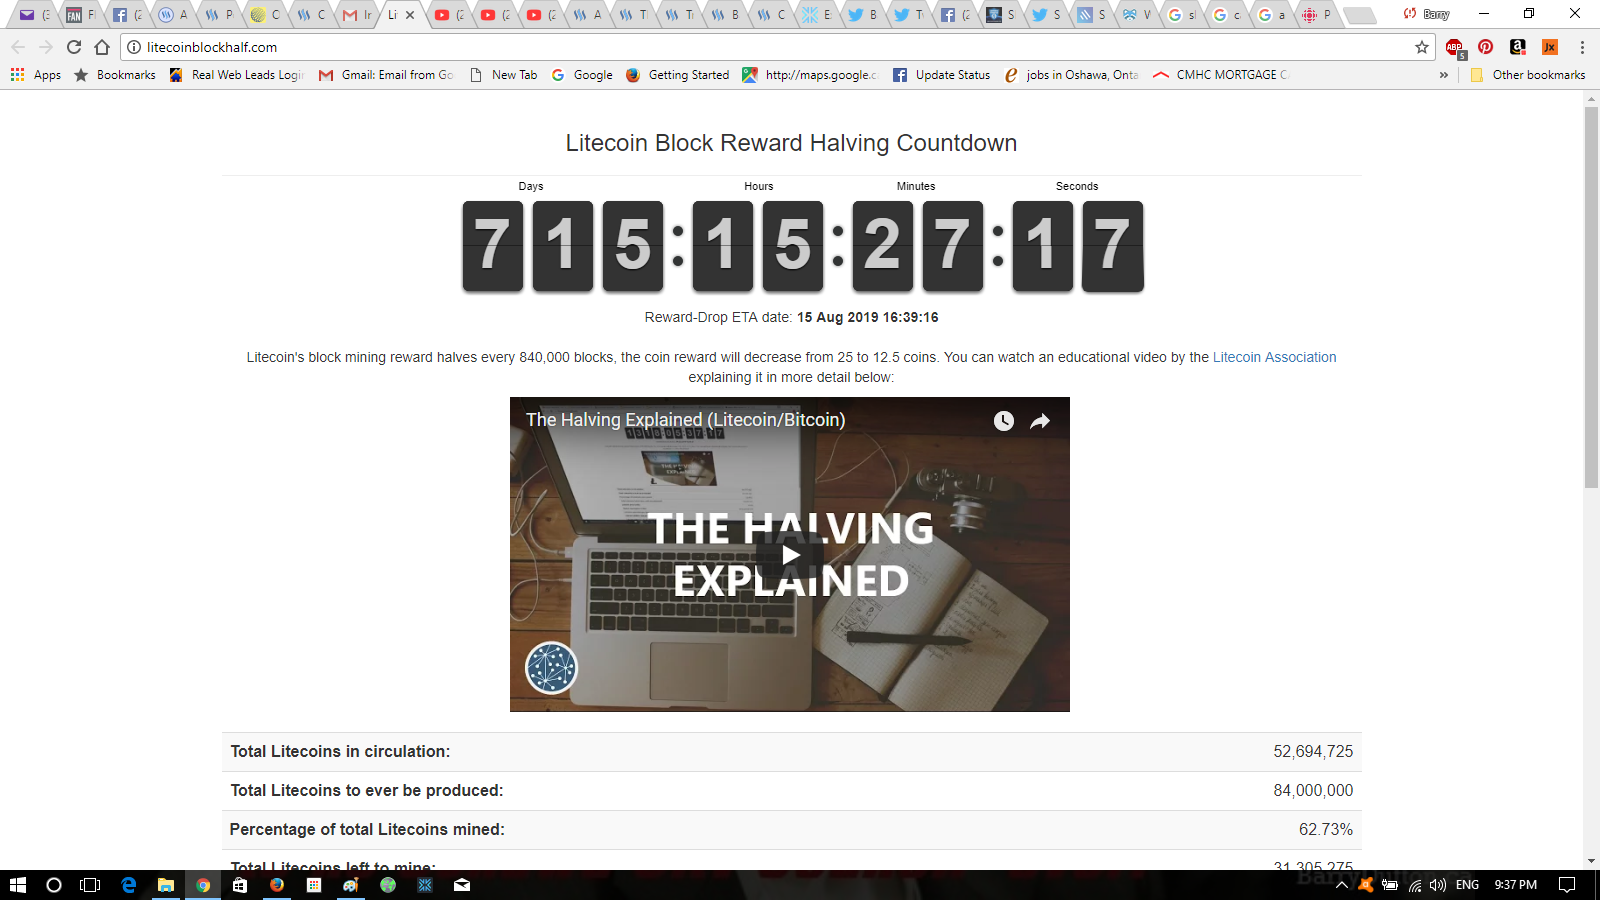Play The Halving Explained video
This screenshot has height=900, width=1600.
click(x=790, y=555)
